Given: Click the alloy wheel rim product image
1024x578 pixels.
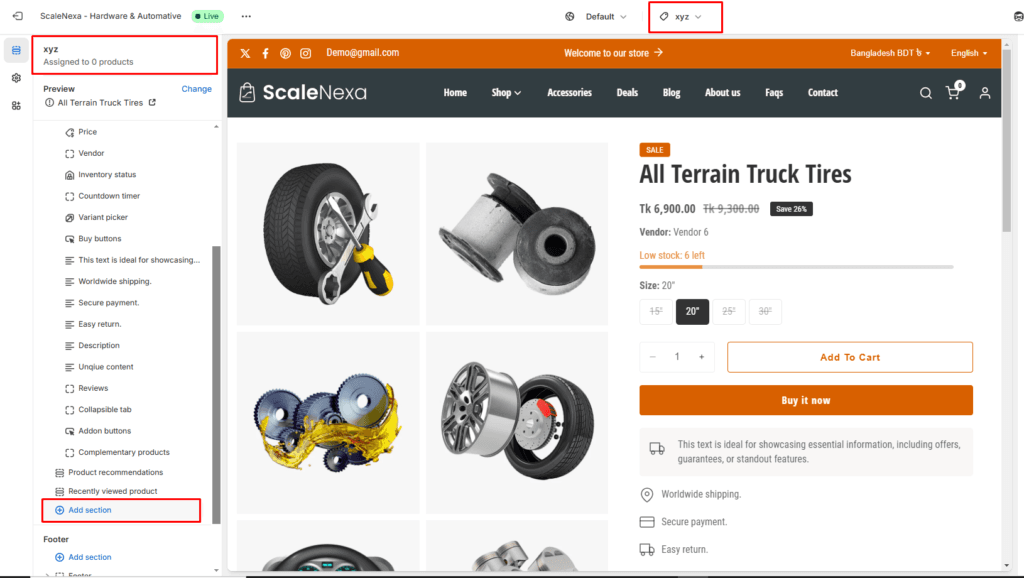Looking at the screenshot, I should coord(517,423).
